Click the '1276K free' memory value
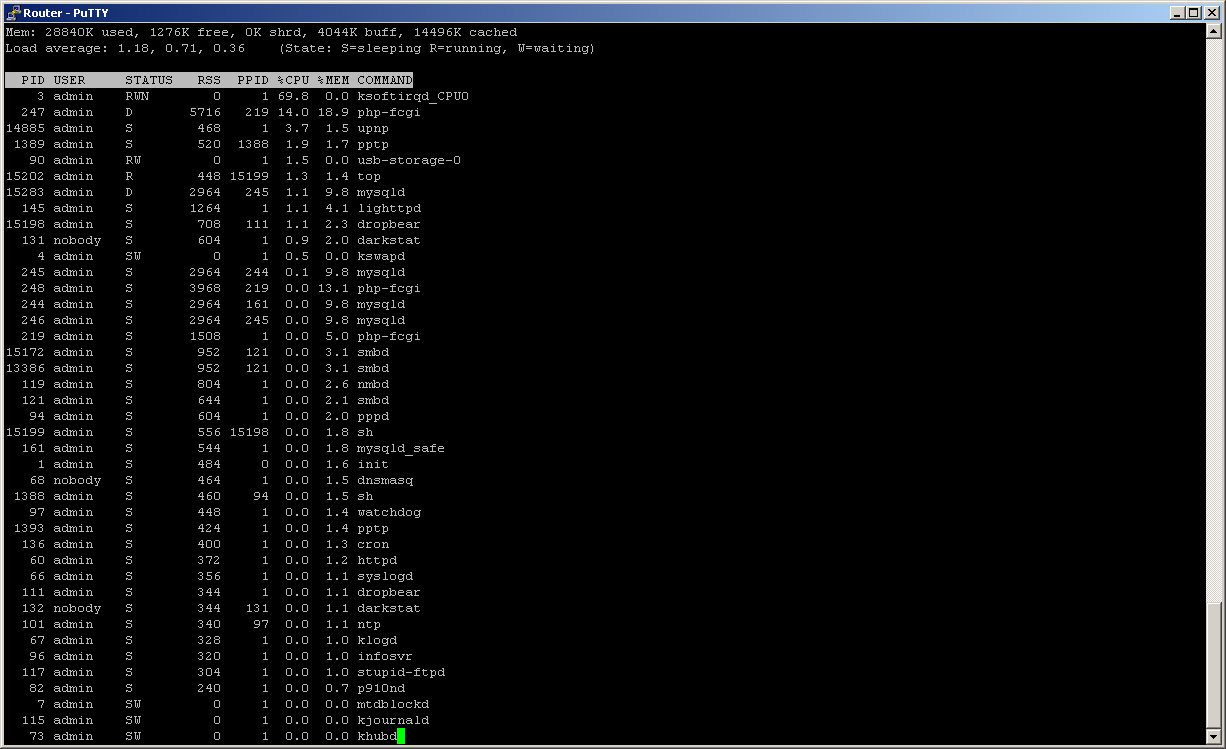 point(189,32)
